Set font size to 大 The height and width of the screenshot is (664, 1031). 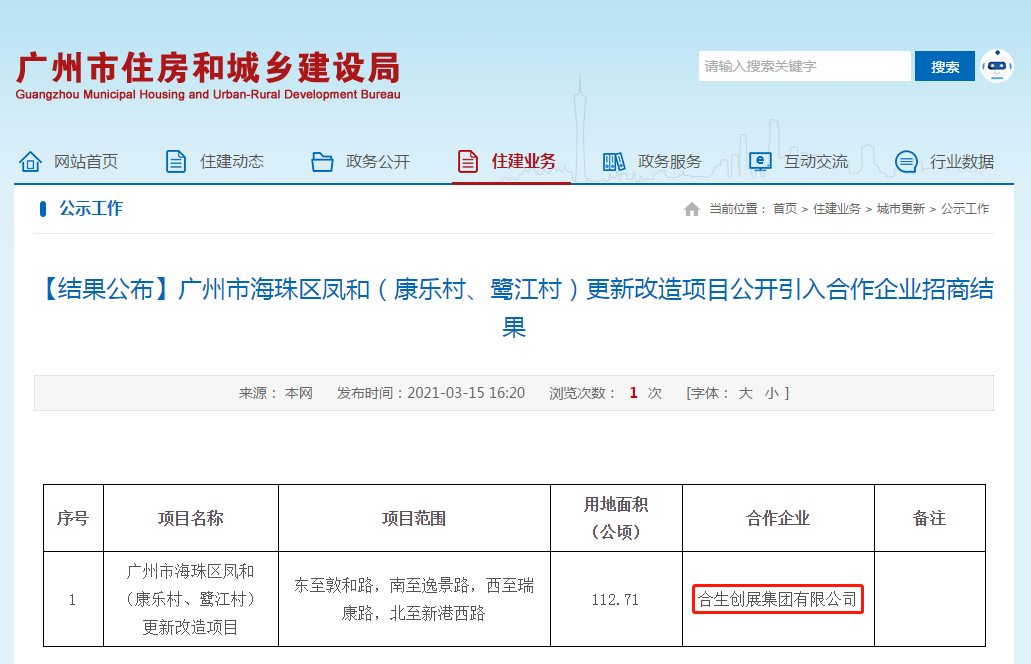point(745,393)
